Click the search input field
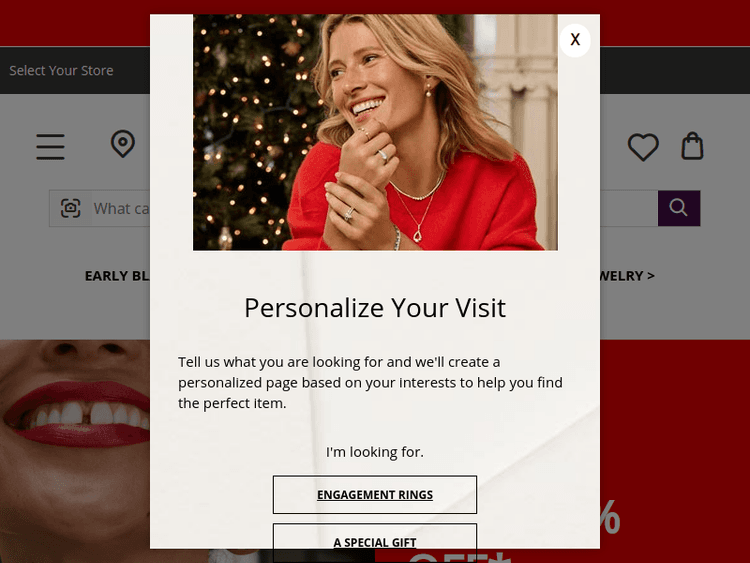The image size is (750, 563). [x=121, y=208]
